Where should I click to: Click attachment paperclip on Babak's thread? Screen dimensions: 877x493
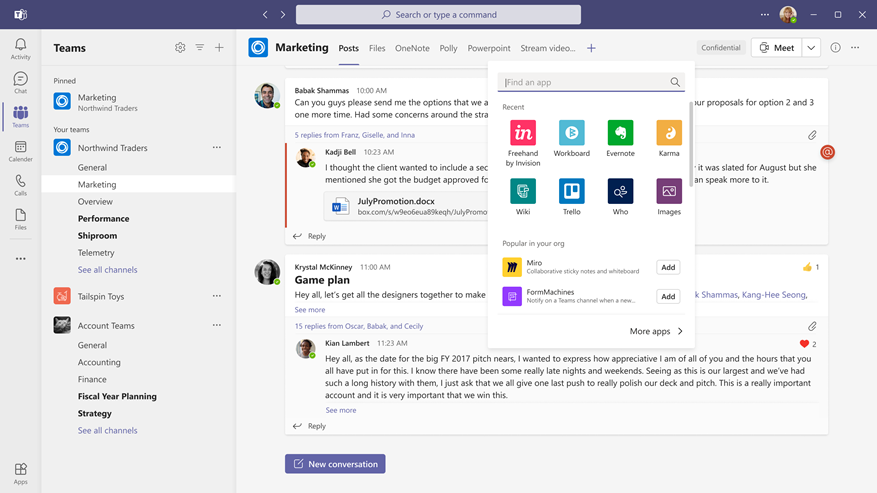click(812, 135)
